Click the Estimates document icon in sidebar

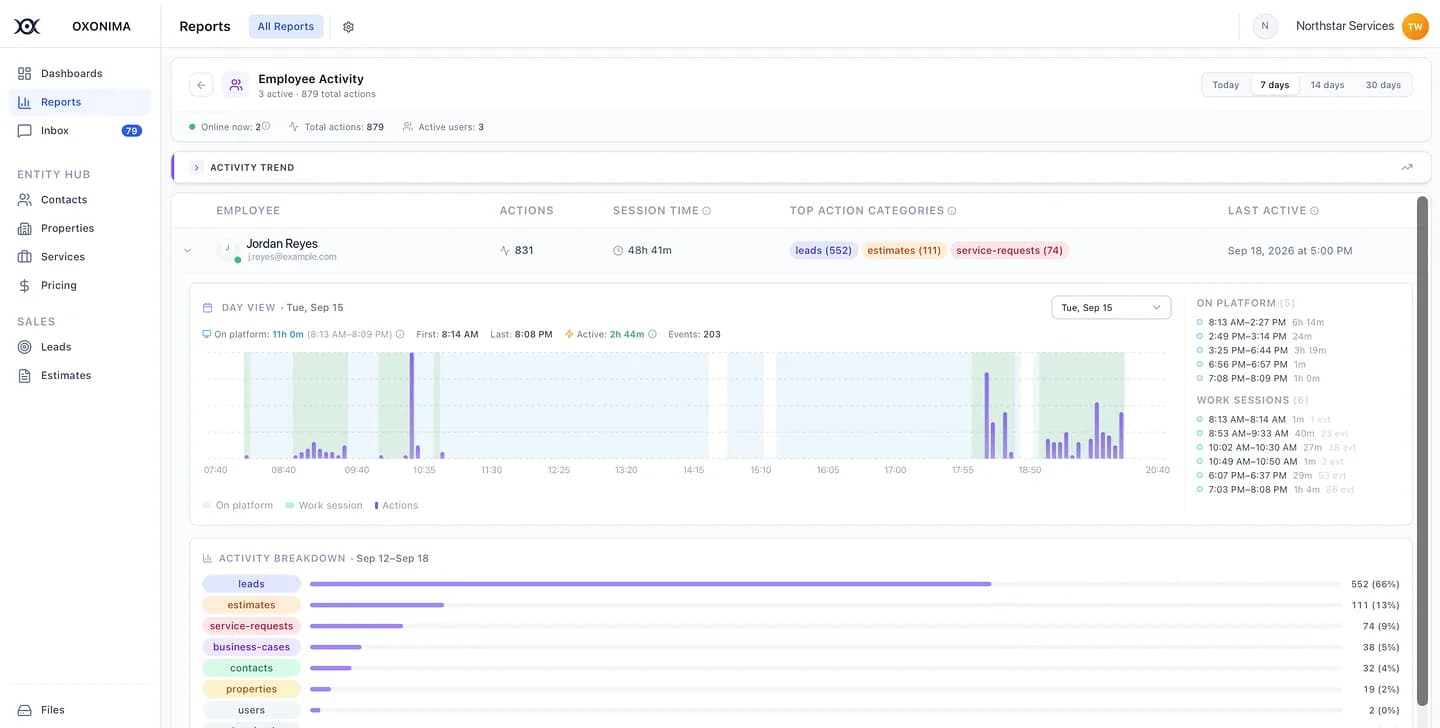pyautogui.click(x=25, y=375)
